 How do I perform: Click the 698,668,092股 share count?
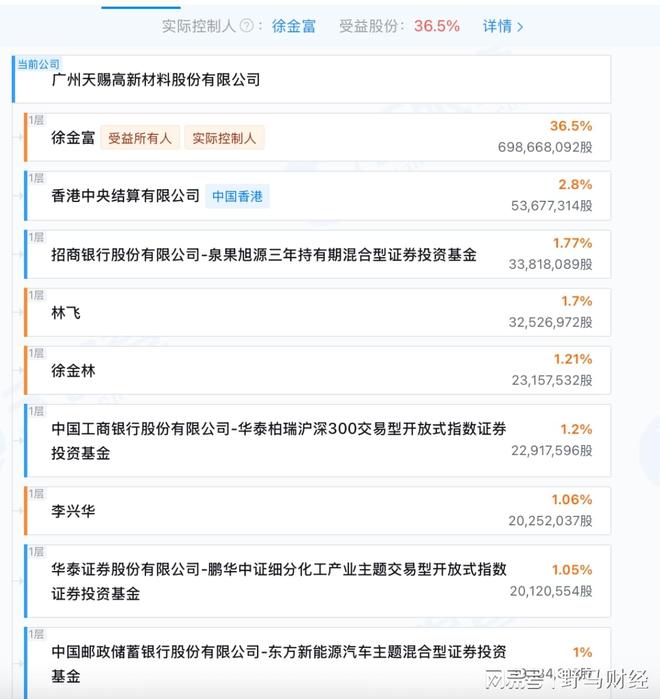544,147
